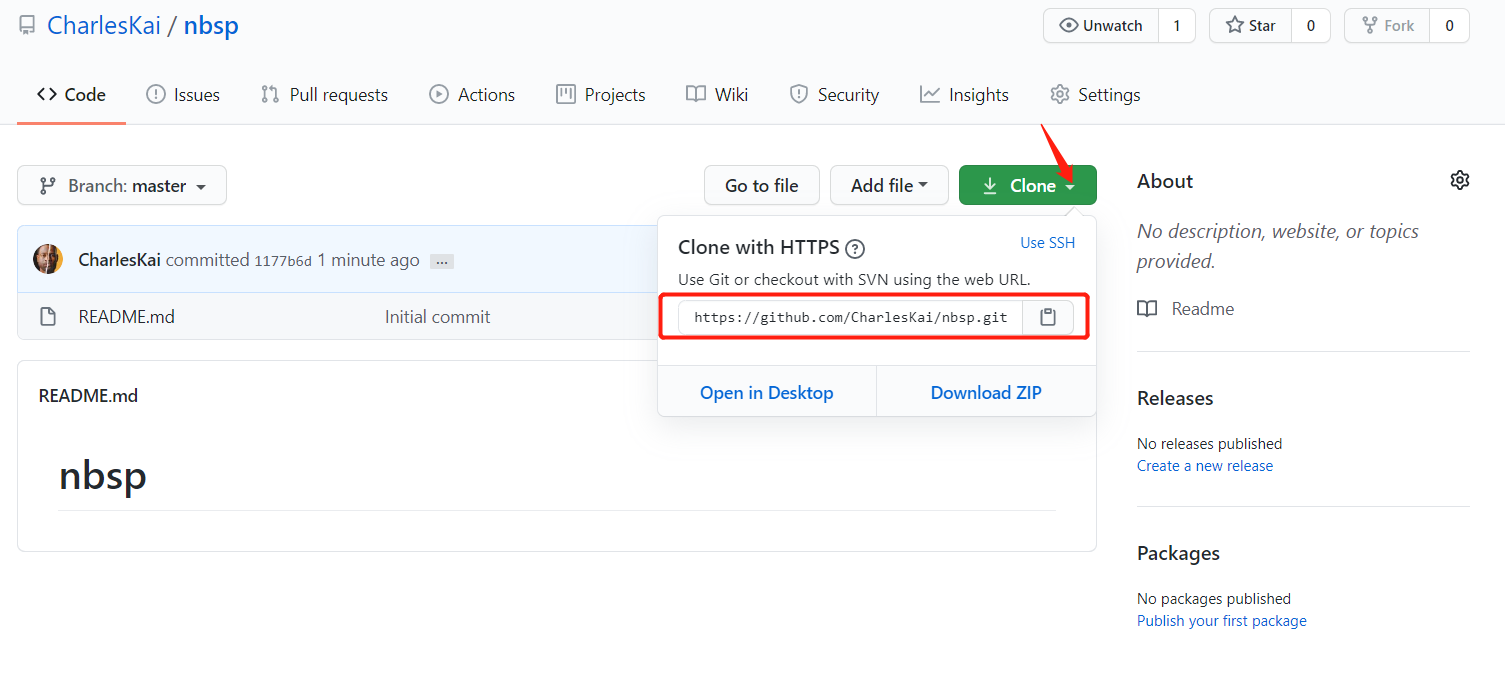Screen dimensions: 1505x679
Task: Open the Insights tab
Action: tap(965, 95)
